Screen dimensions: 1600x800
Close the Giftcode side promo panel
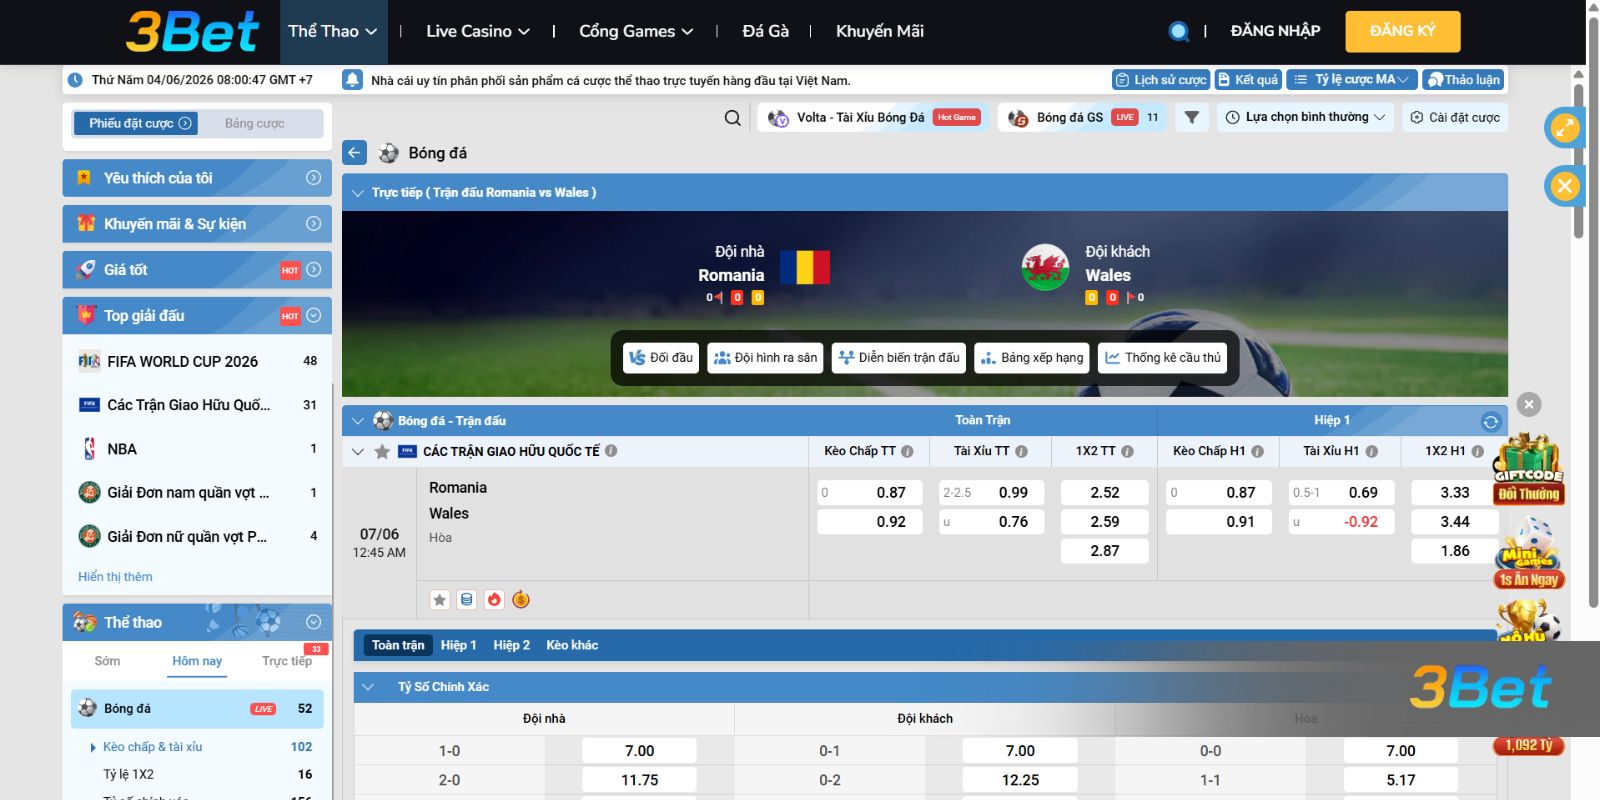pos(1529,404)
